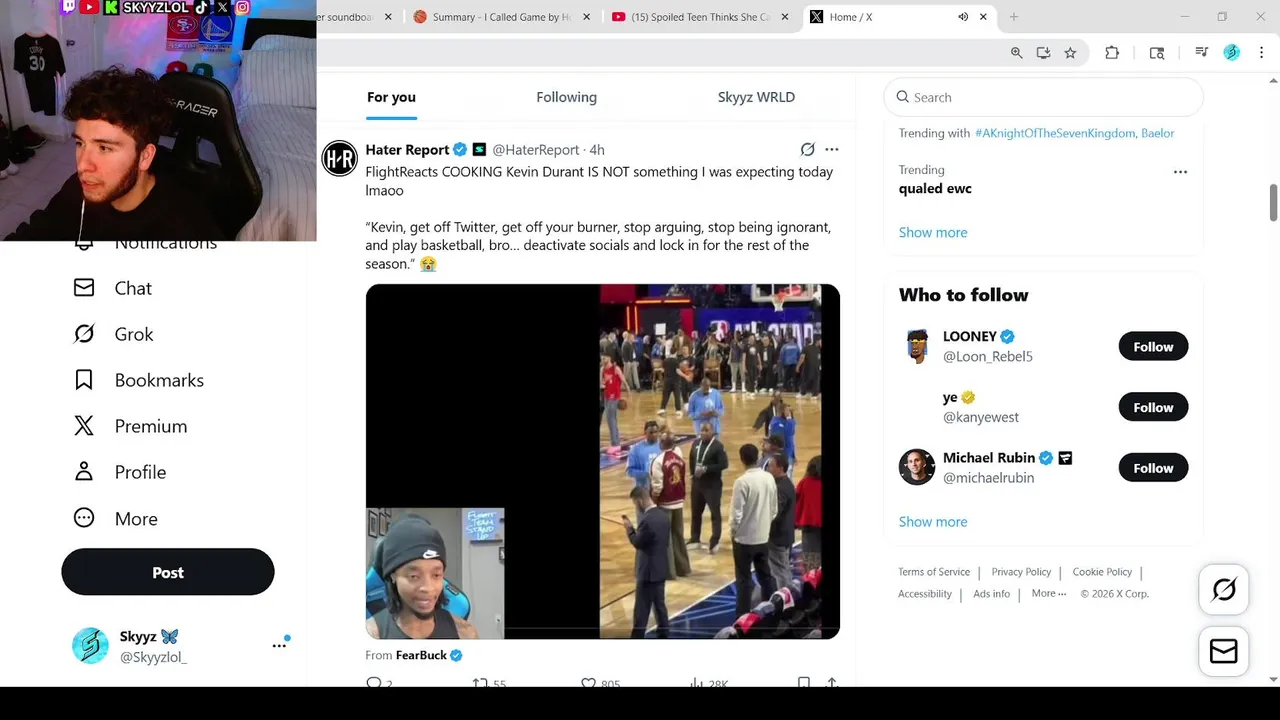Show more trending topics
This screenshot has height=720, width=1280.
tap(933, 232)
